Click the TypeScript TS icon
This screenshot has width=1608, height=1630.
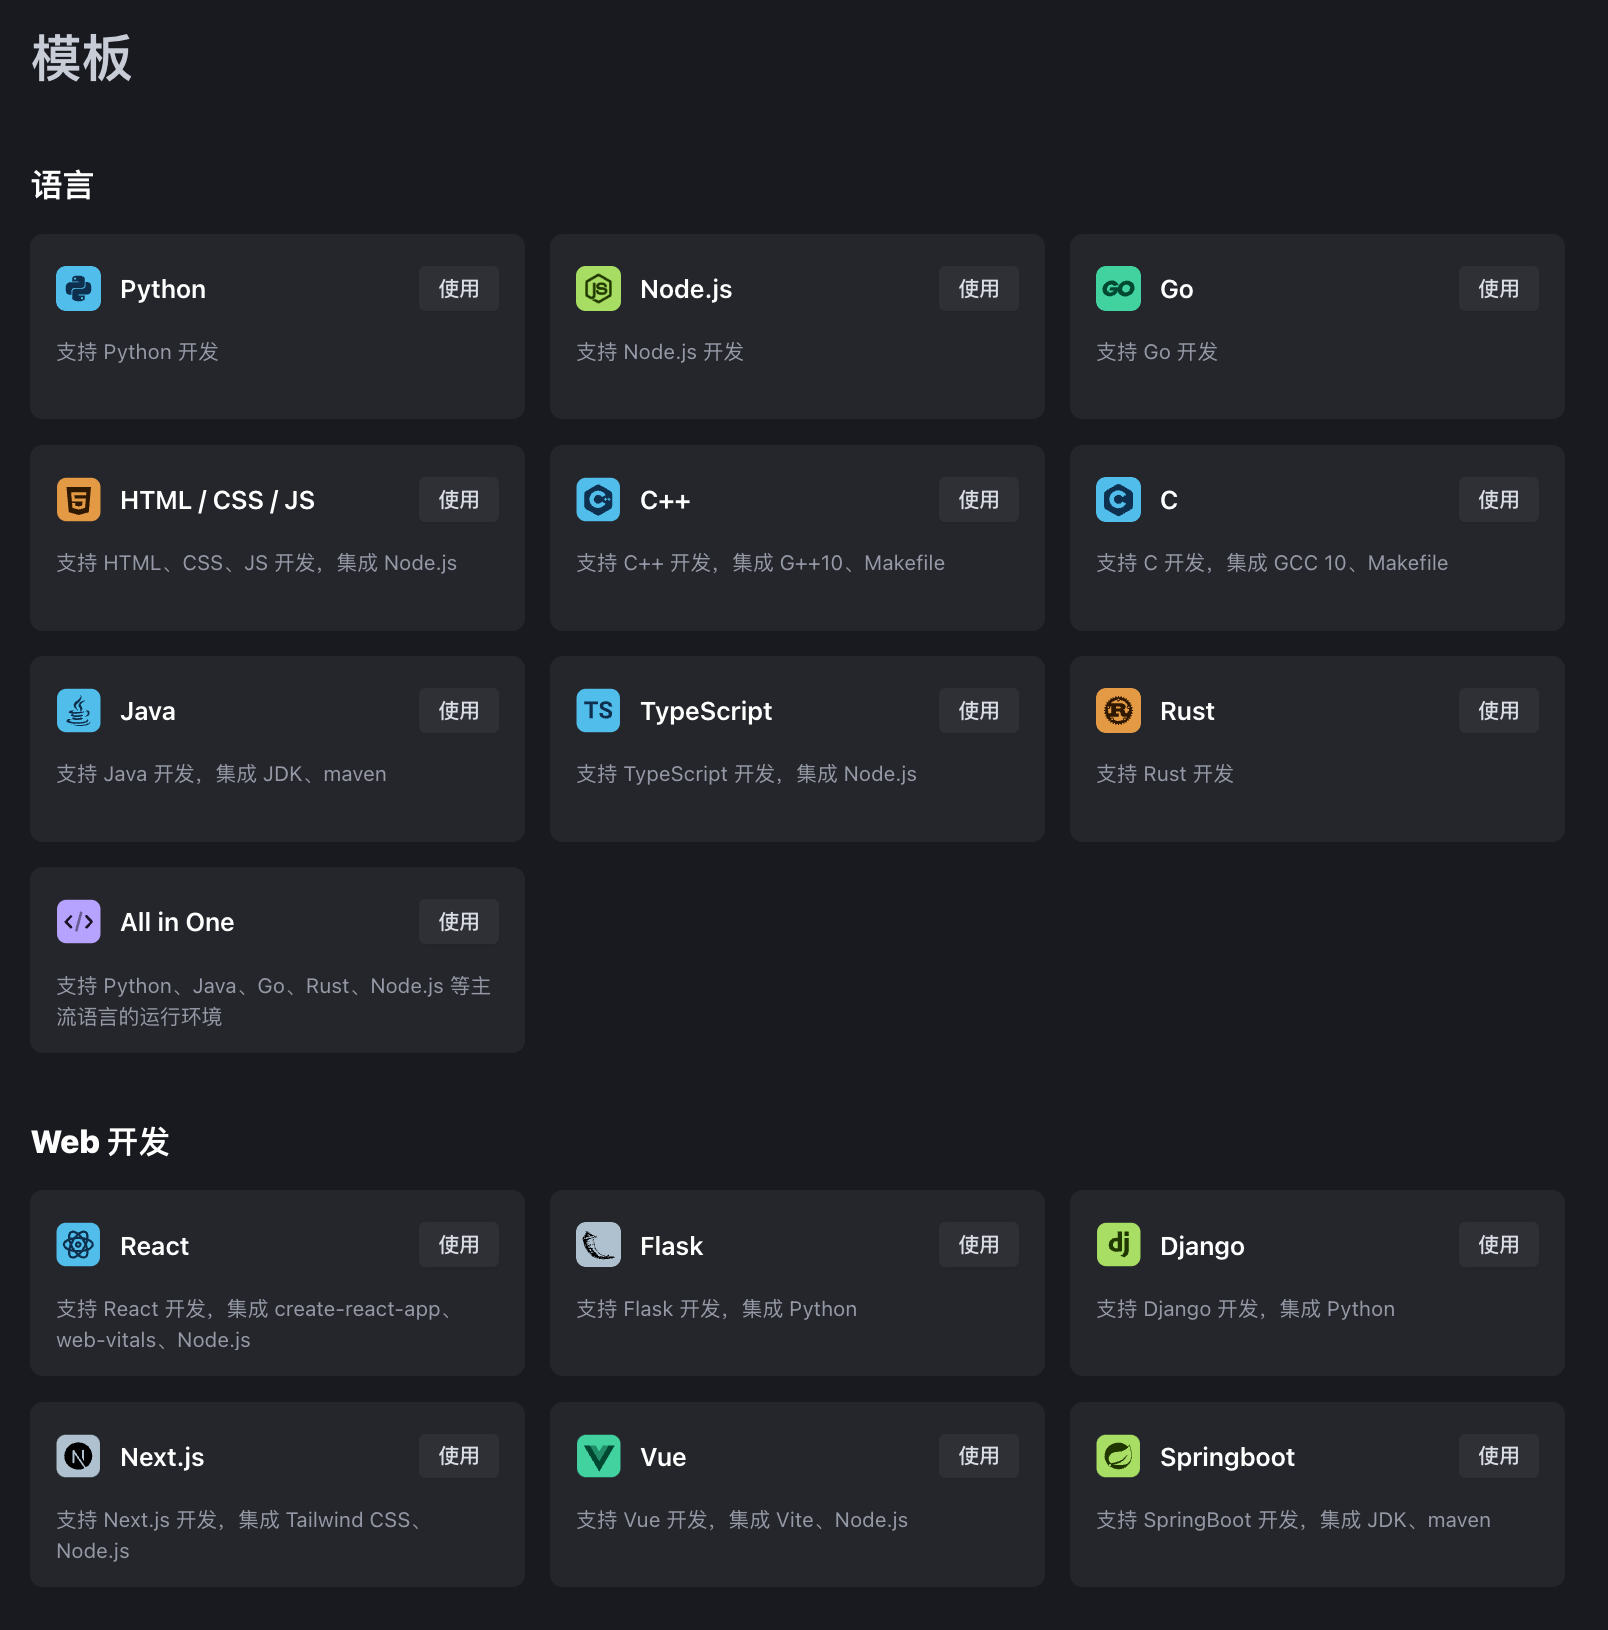(x=598, y=711)
